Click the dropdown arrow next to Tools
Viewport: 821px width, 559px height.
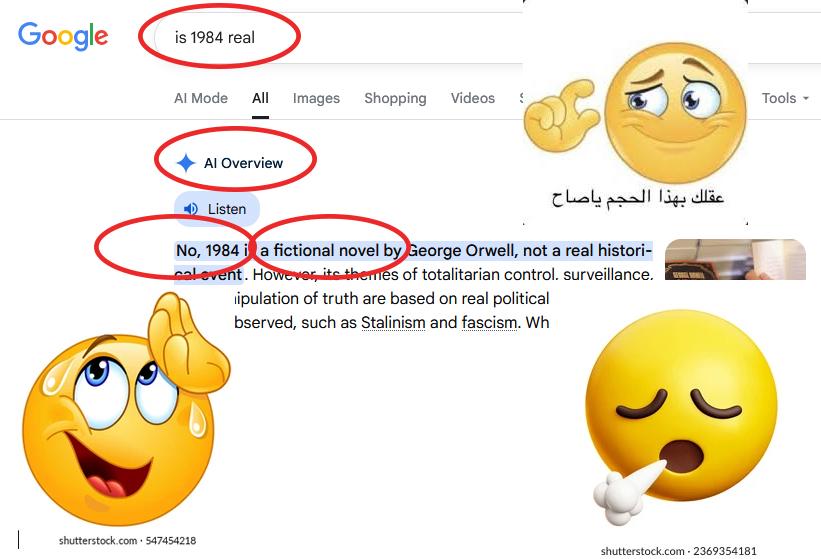(806, 98)
